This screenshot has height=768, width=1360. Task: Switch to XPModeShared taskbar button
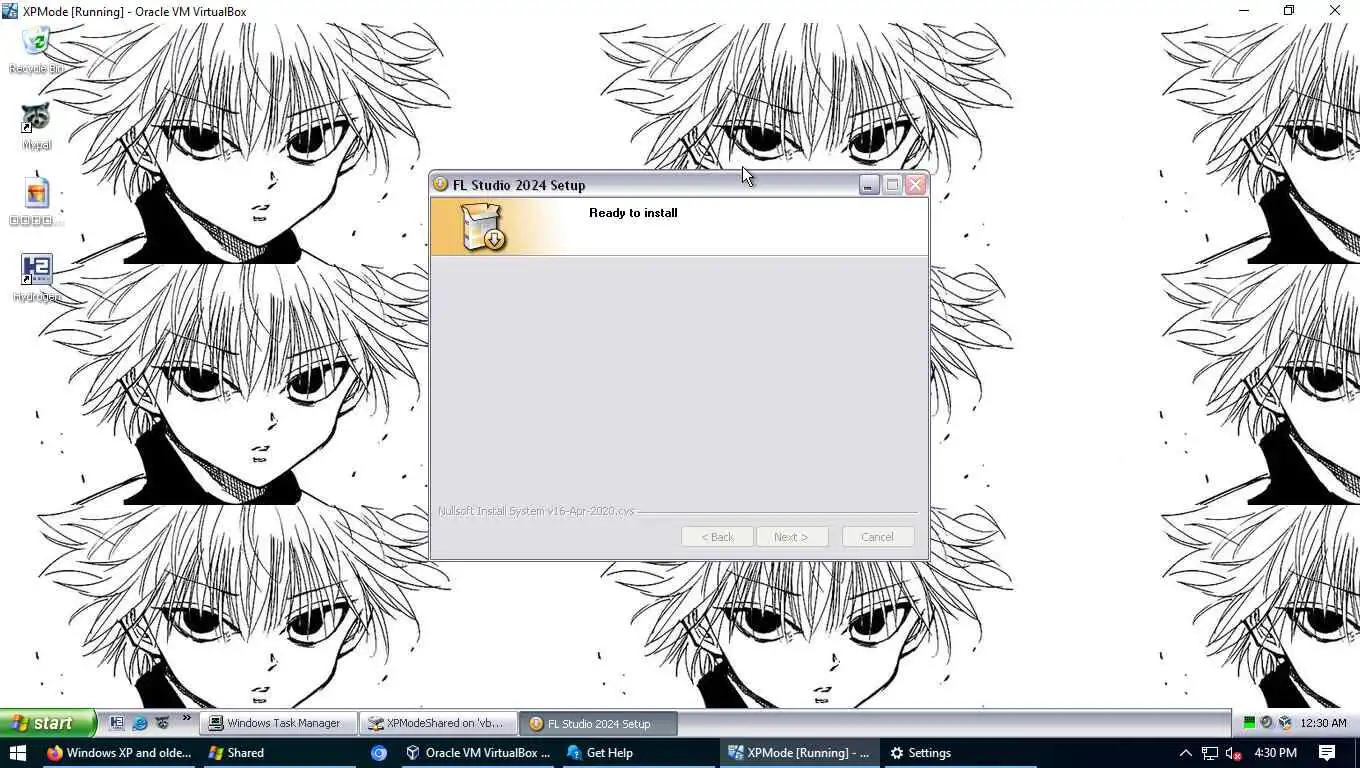coord(438,723)
